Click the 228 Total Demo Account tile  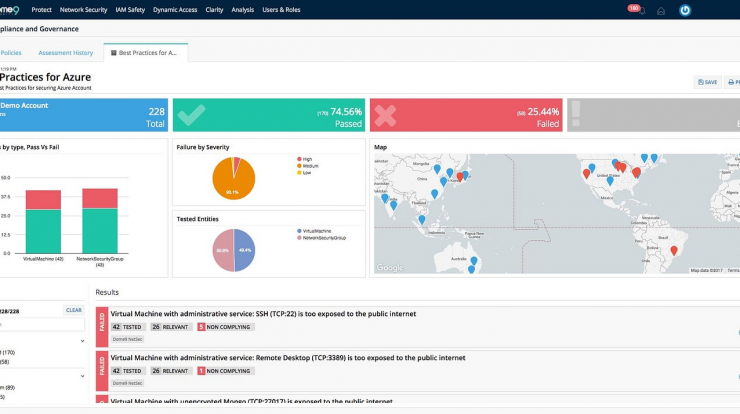coord(84,115)
